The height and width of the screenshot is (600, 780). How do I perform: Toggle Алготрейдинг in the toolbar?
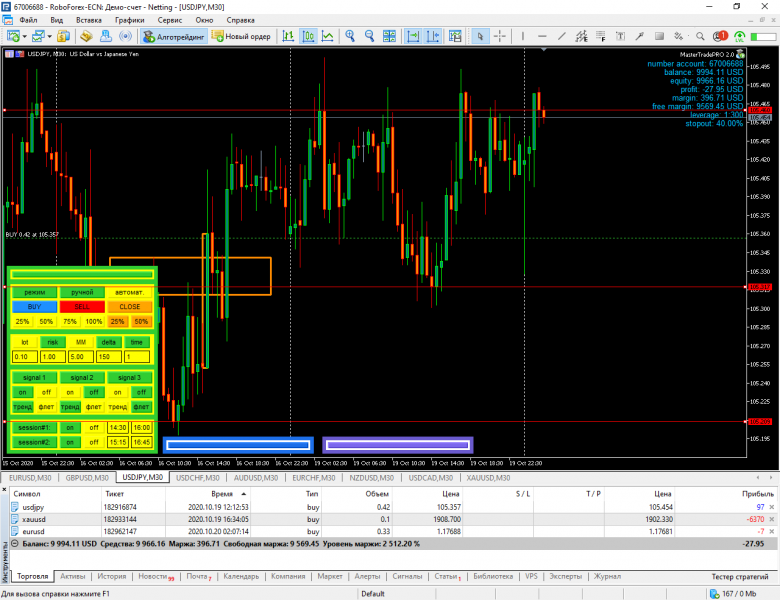click(x=174, y=36)
